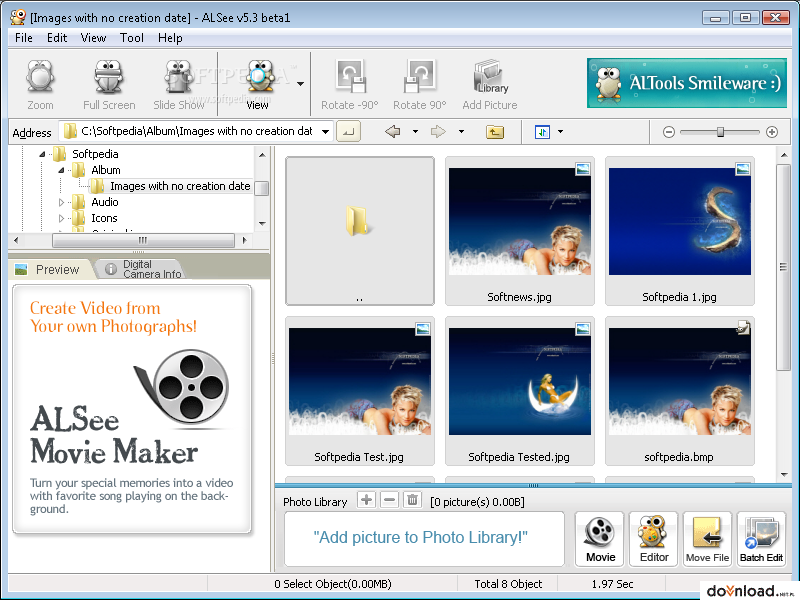Add picture to Photo Library plus button
Image resolution: width=800 pixels, height=600 pixels.
[x=366, y=500]
